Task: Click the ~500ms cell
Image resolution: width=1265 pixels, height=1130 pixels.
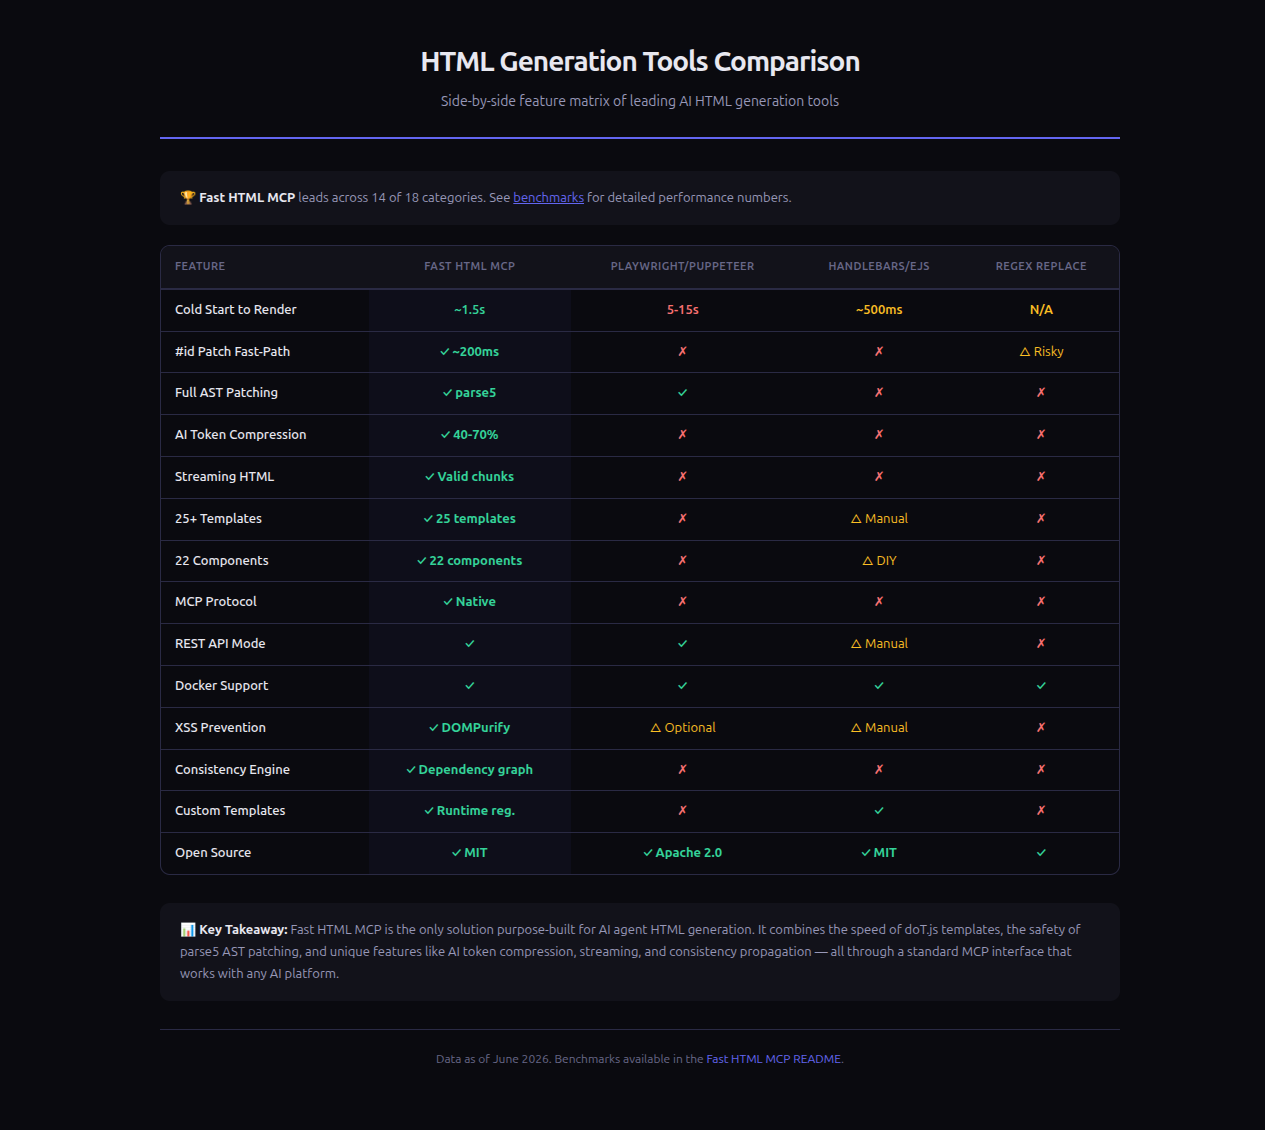Action: 879,310
